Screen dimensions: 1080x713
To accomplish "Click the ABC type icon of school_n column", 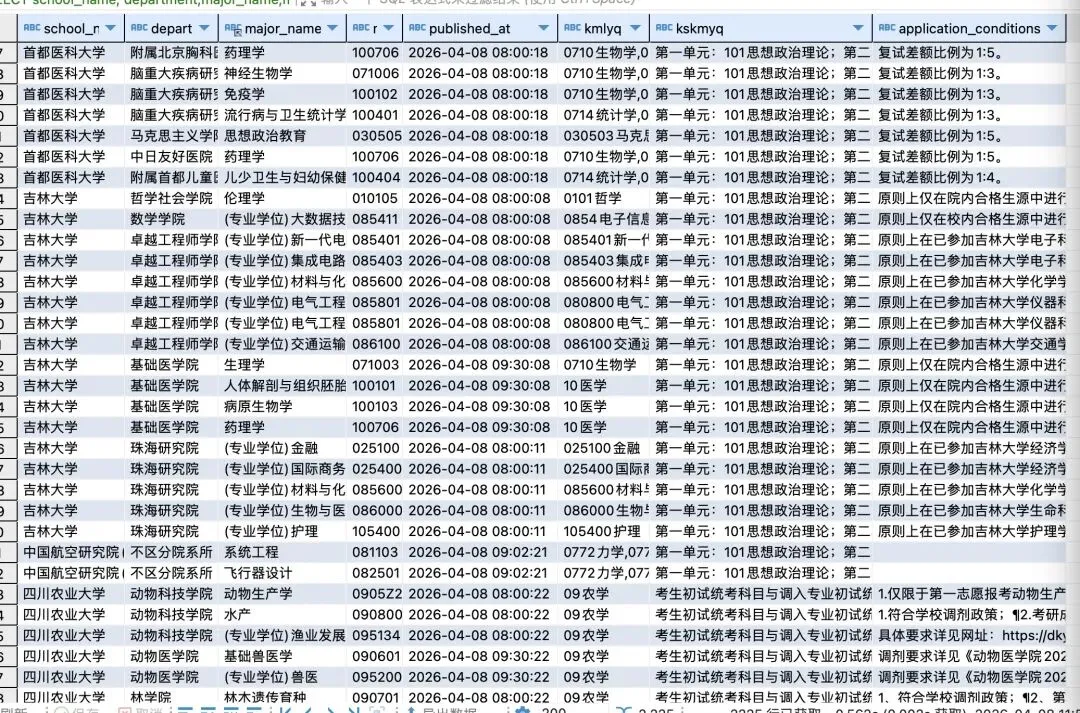I will pos(32,28).
